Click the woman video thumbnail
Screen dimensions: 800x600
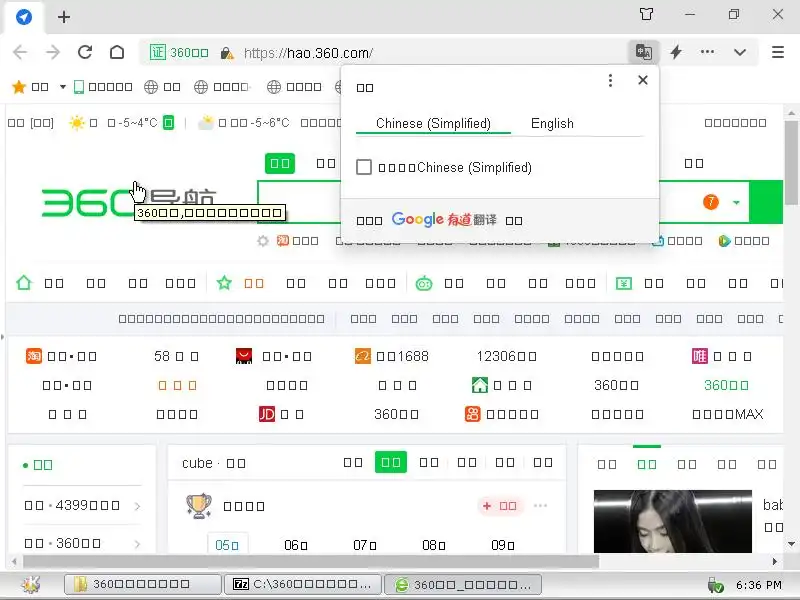[672, 521]
